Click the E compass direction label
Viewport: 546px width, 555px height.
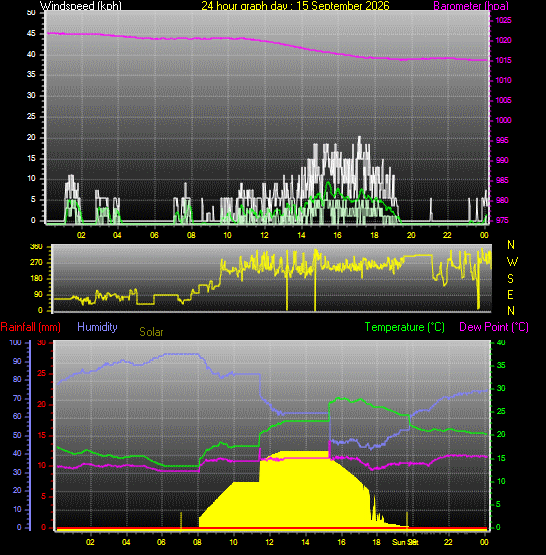(x=510, y=294)
